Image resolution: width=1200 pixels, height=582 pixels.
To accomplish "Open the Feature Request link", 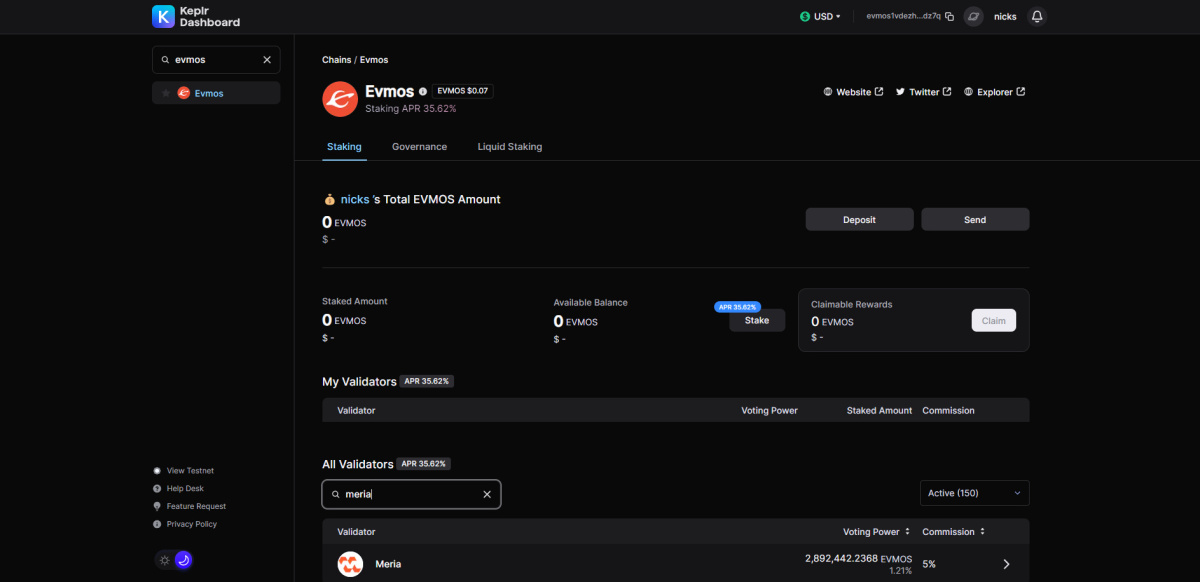I will coord(189,507).
